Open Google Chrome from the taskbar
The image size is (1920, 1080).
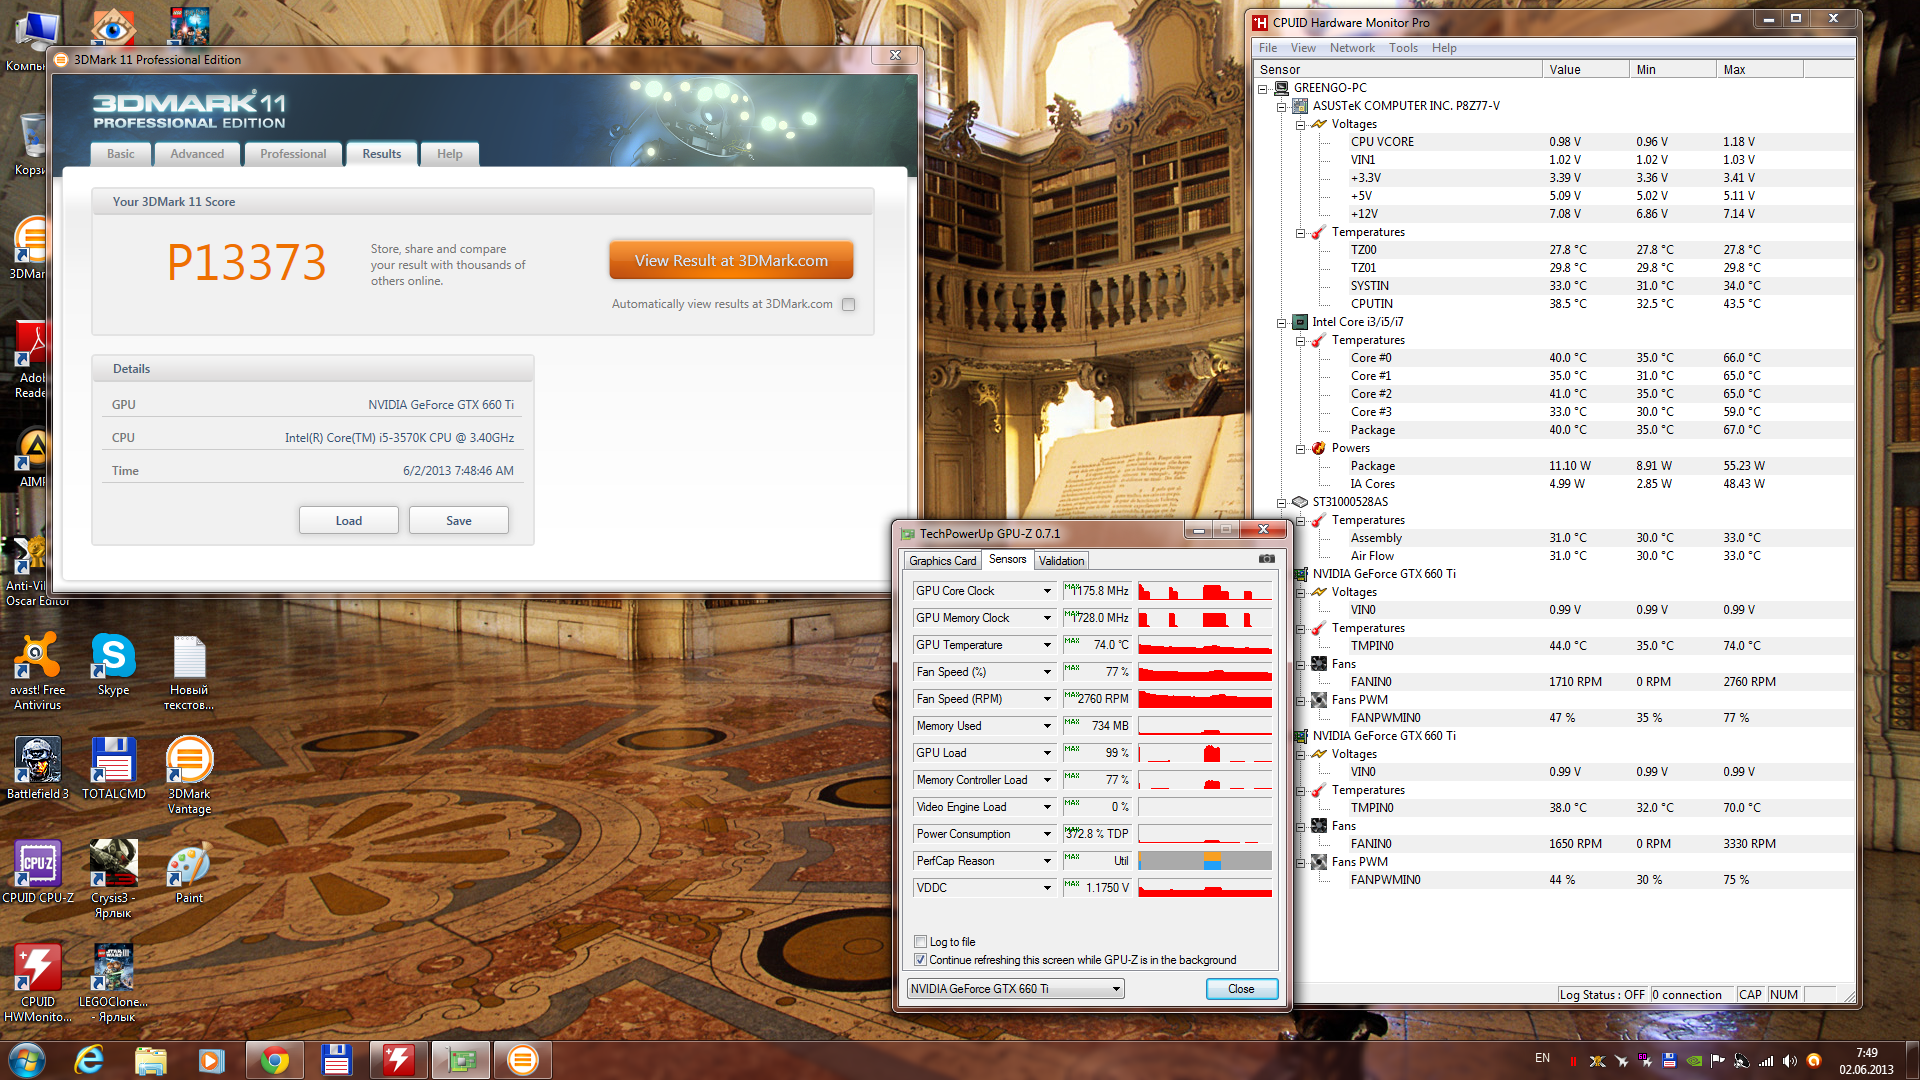pyautogui.click(x=274, y=1060)
